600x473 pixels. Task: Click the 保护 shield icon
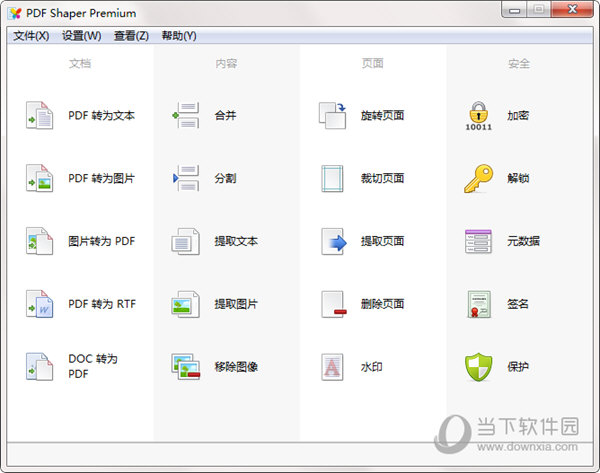click(x=478, y=367)
